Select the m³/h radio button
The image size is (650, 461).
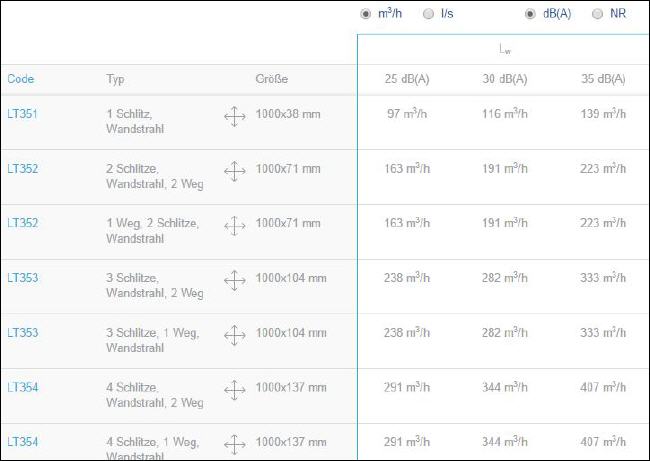point(365,14)
